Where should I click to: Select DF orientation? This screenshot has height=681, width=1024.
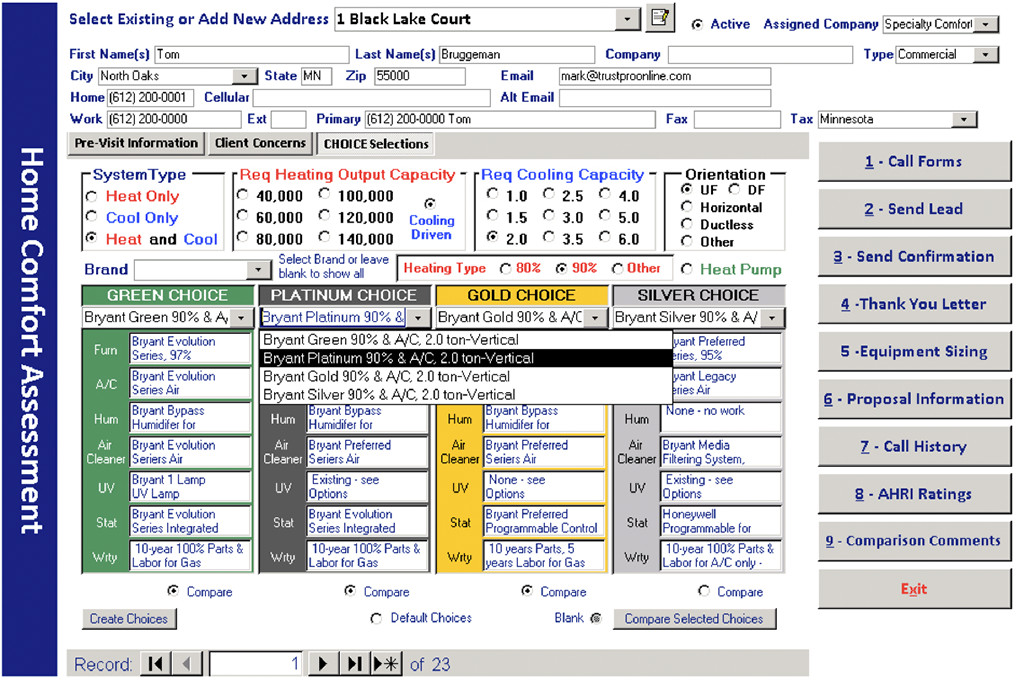pyautogui.click(x=734, y=189)
